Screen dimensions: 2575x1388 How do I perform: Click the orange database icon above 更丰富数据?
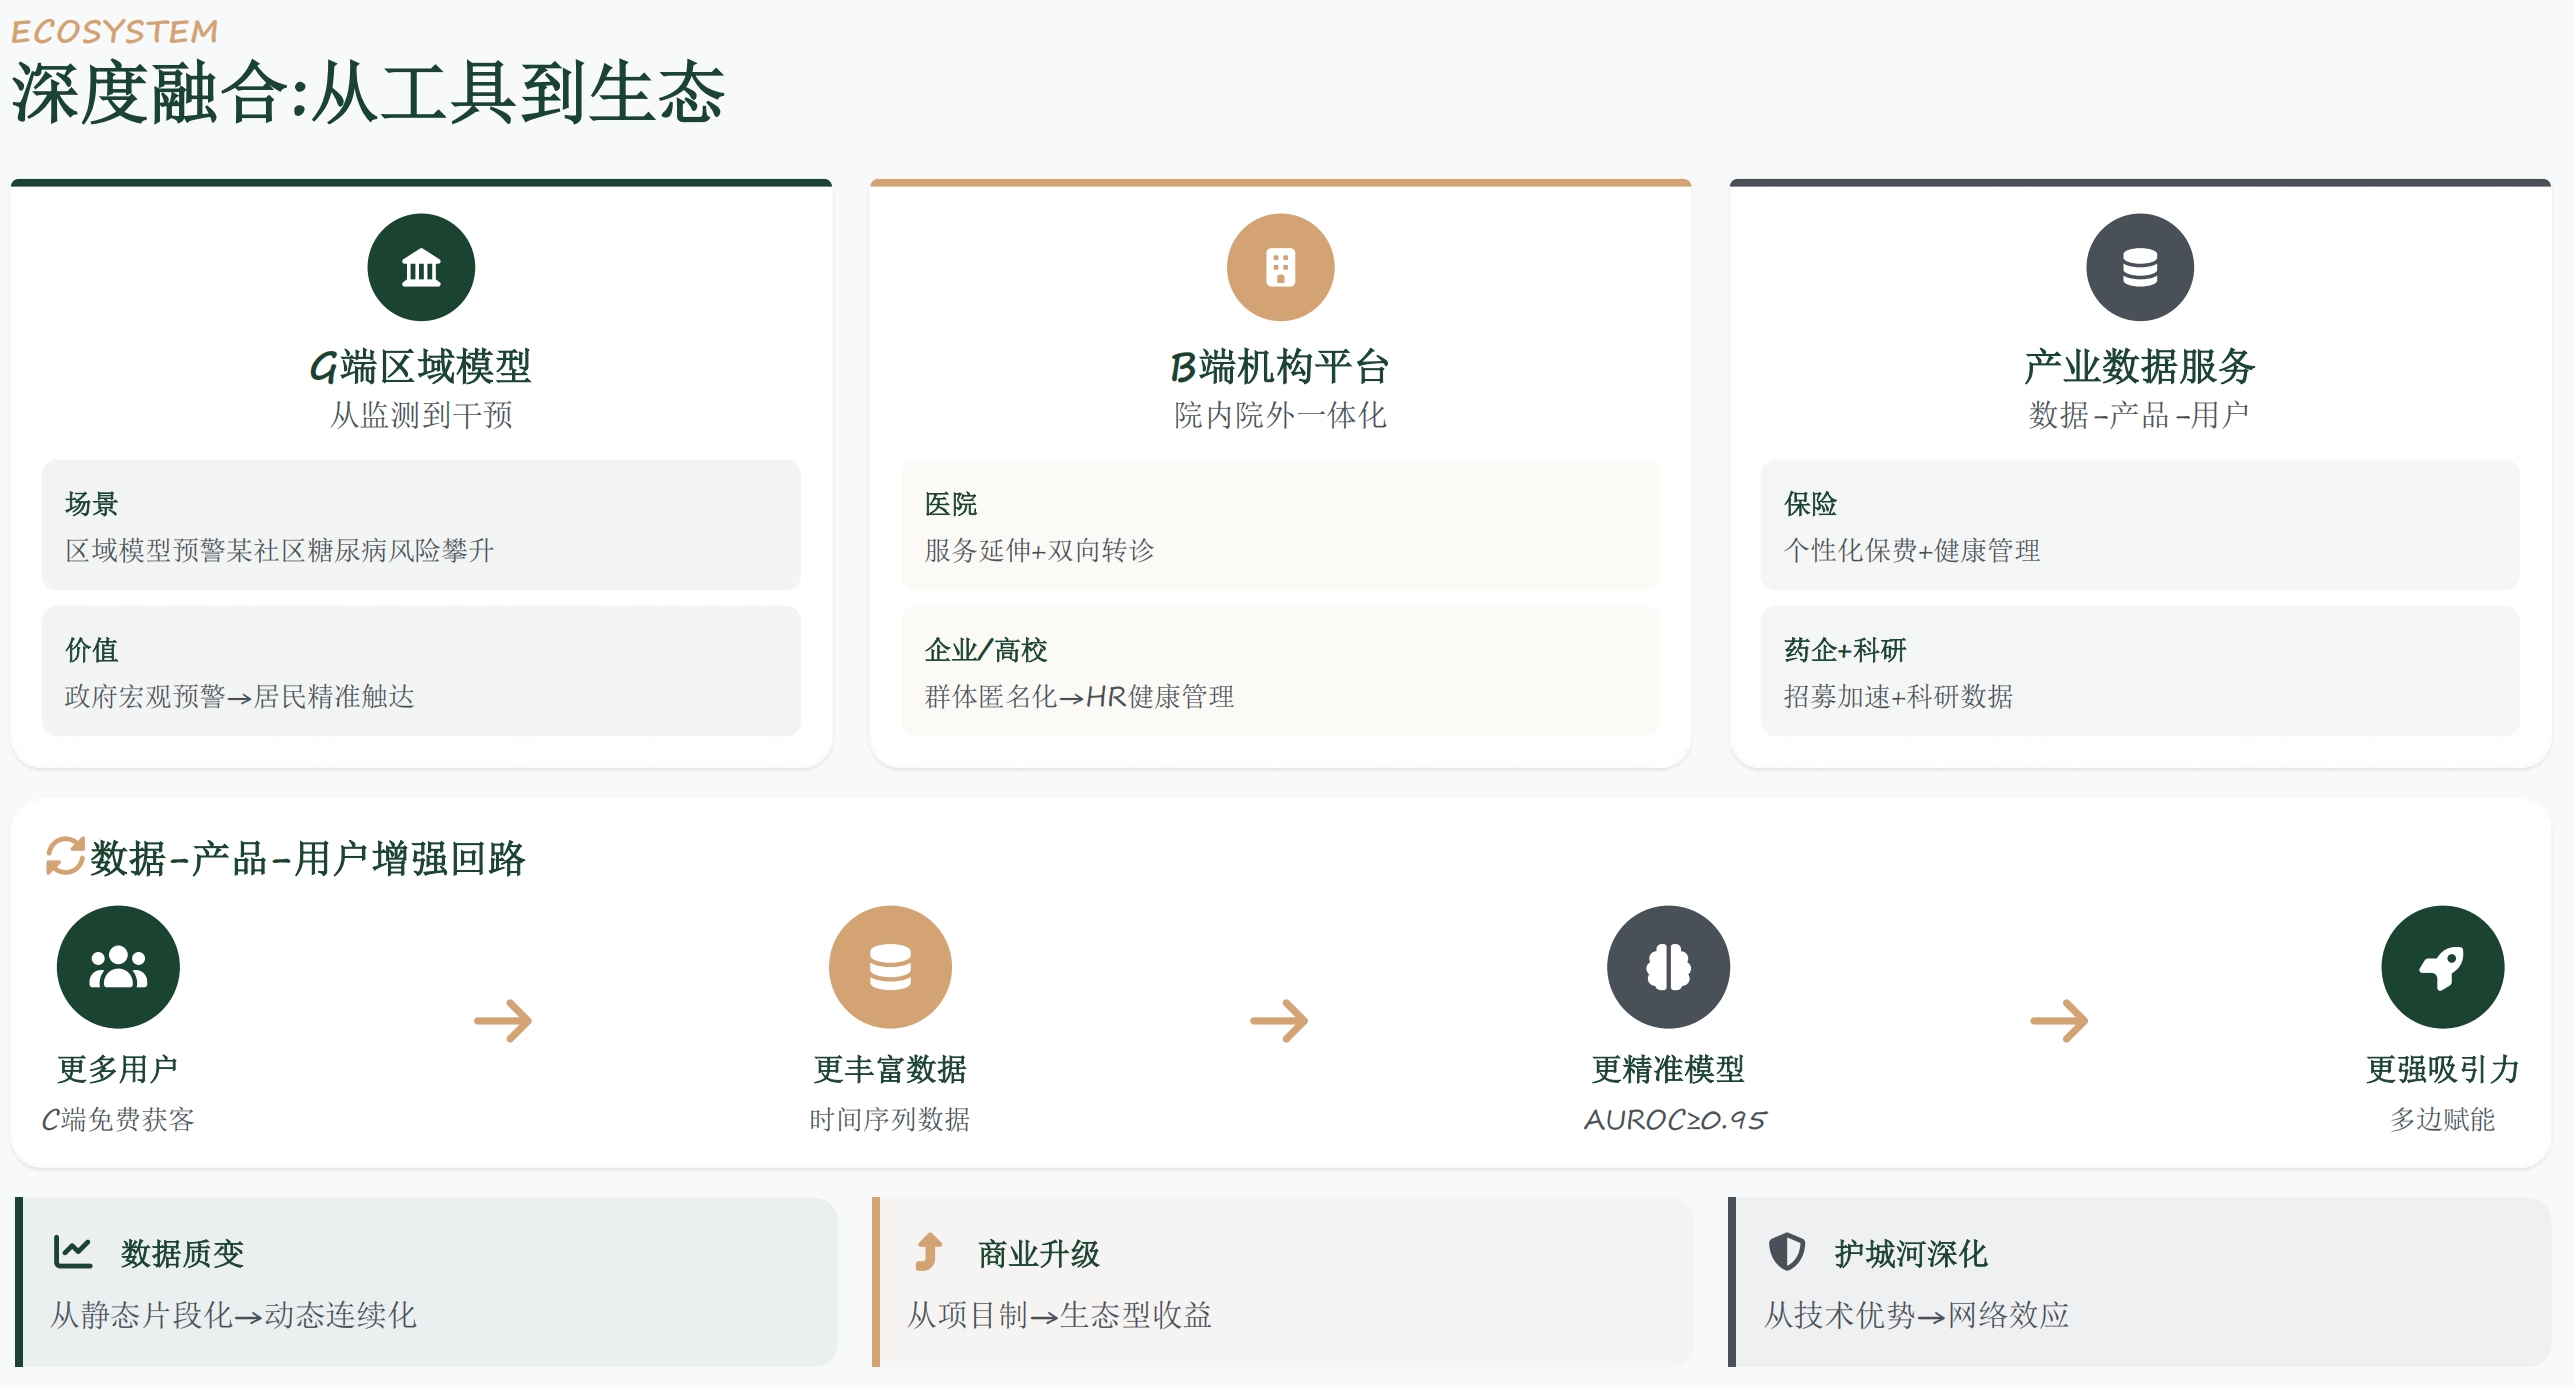tap(890, 966)
